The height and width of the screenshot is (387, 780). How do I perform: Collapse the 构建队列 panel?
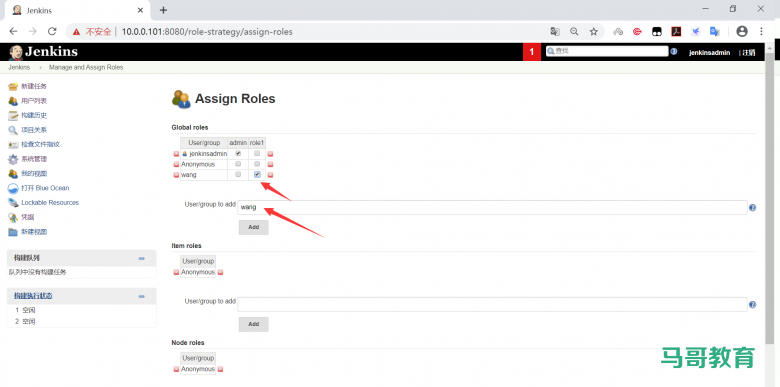(x=142, y=258)
